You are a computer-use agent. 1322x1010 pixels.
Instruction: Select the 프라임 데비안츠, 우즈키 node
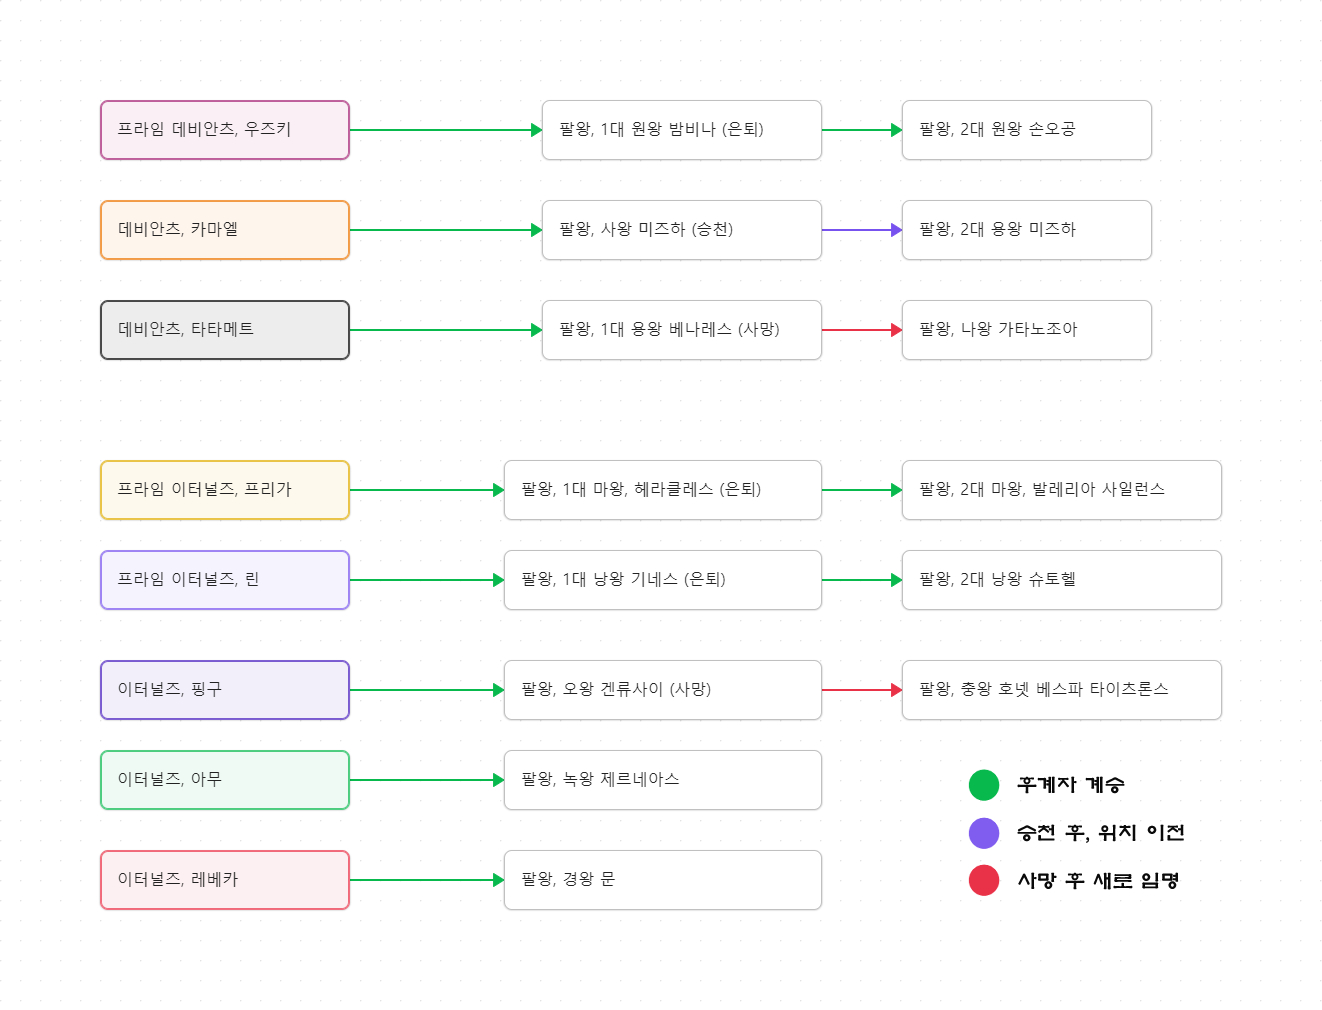(x=225, y=130)
